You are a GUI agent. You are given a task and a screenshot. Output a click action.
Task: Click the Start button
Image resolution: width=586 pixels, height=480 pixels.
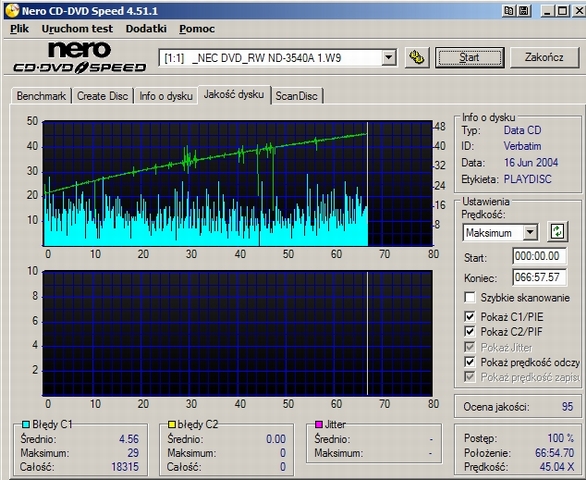click(x=469, y=58)
